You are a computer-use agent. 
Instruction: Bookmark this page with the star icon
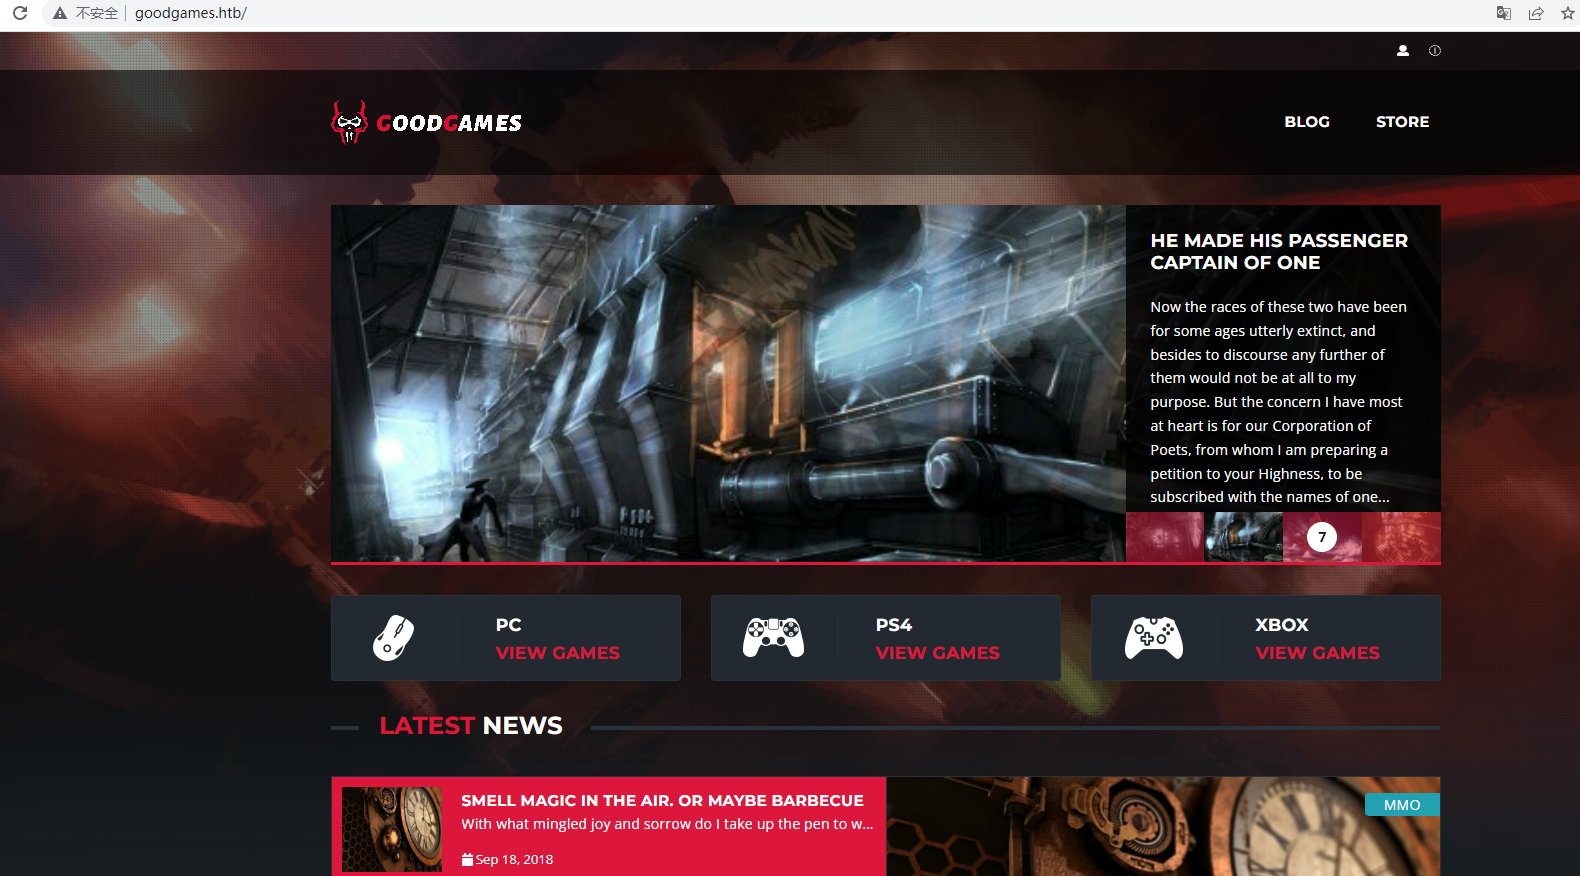pyautogui.click(x=1567, y=13)
